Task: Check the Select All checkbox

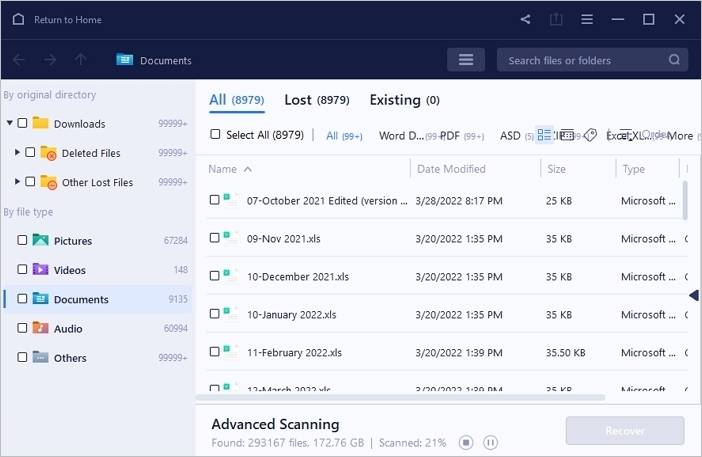Action: pos(215,135)
